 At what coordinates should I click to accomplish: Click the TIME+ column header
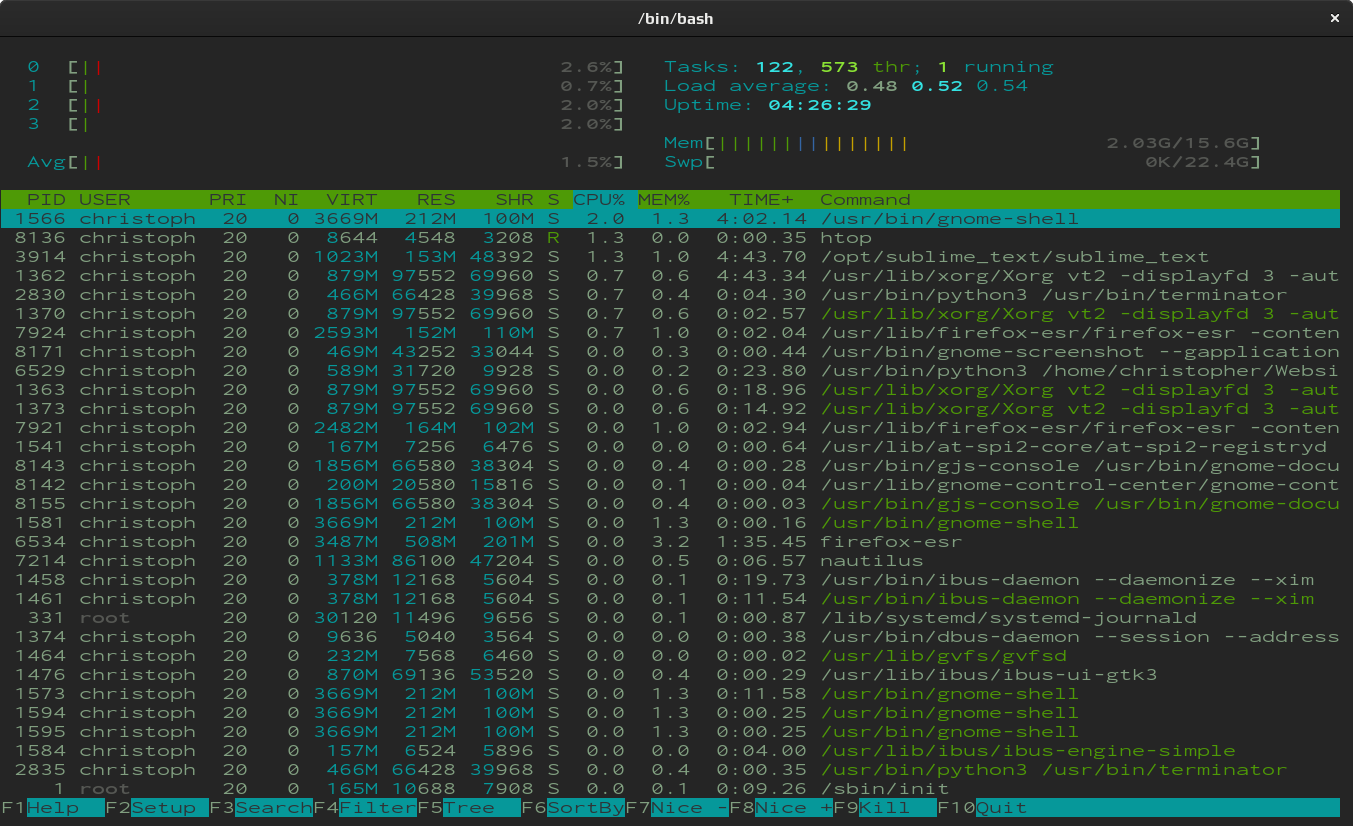pos(762,200)
